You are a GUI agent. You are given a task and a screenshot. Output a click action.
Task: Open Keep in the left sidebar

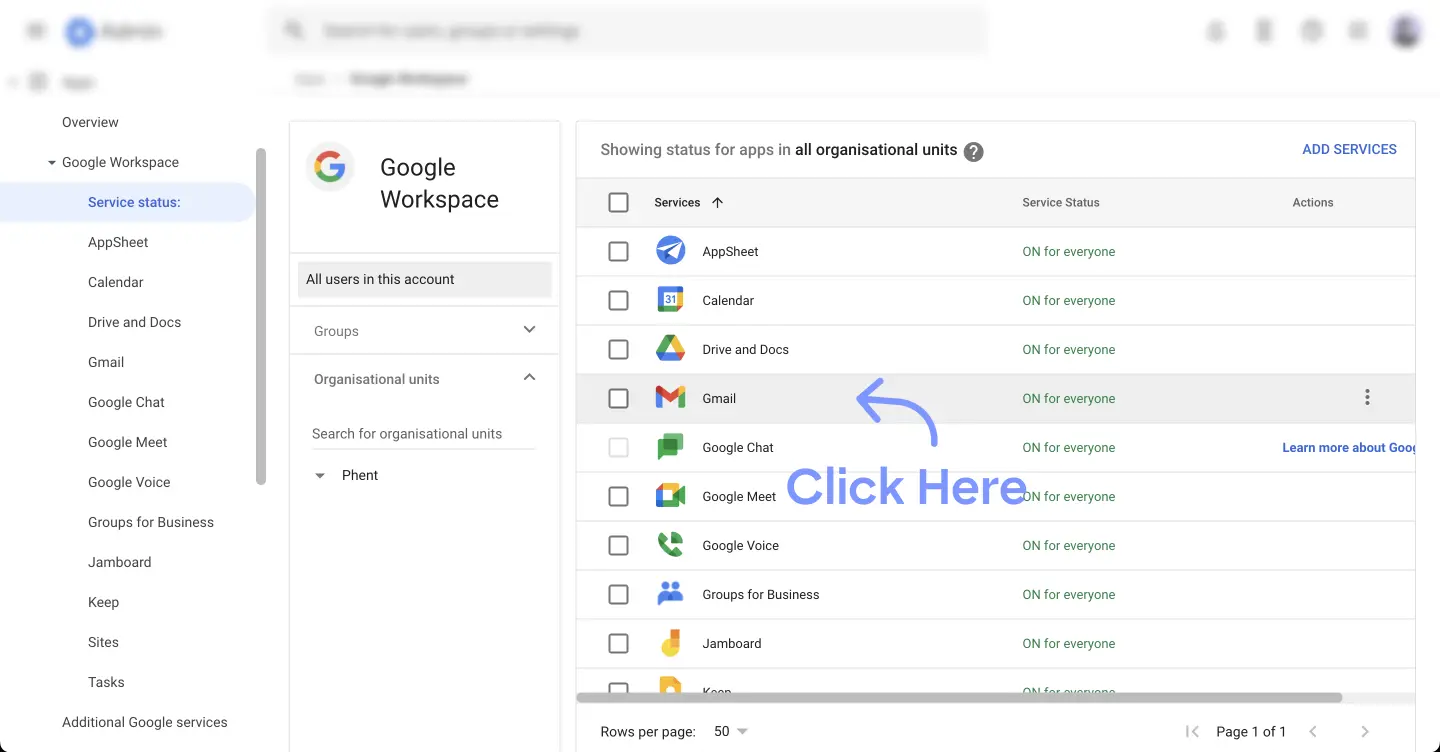pyautogui.click(x=103, y=602)
